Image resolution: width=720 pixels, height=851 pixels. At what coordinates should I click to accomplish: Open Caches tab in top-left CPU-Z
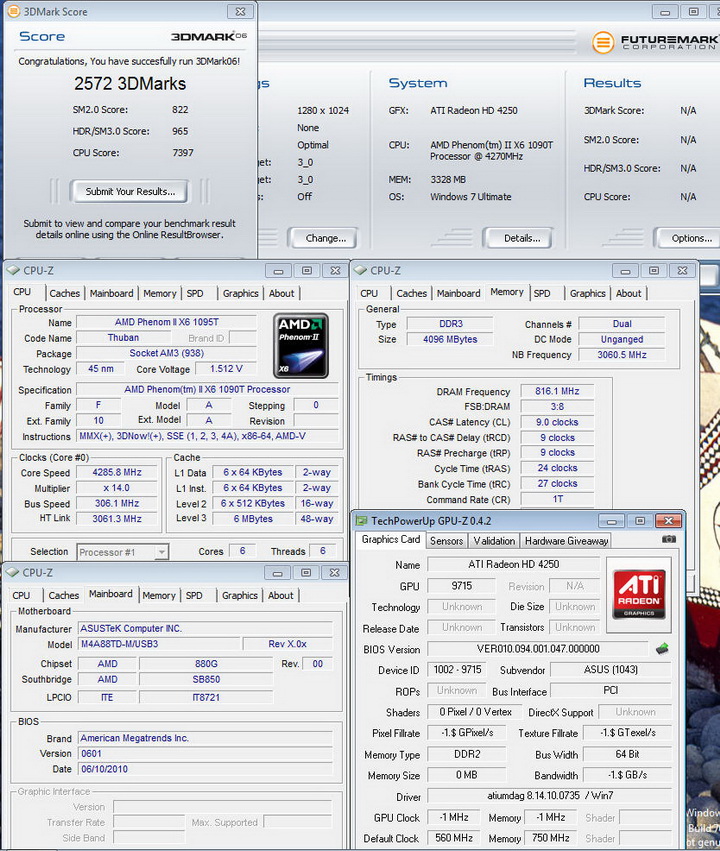(65, 293)
